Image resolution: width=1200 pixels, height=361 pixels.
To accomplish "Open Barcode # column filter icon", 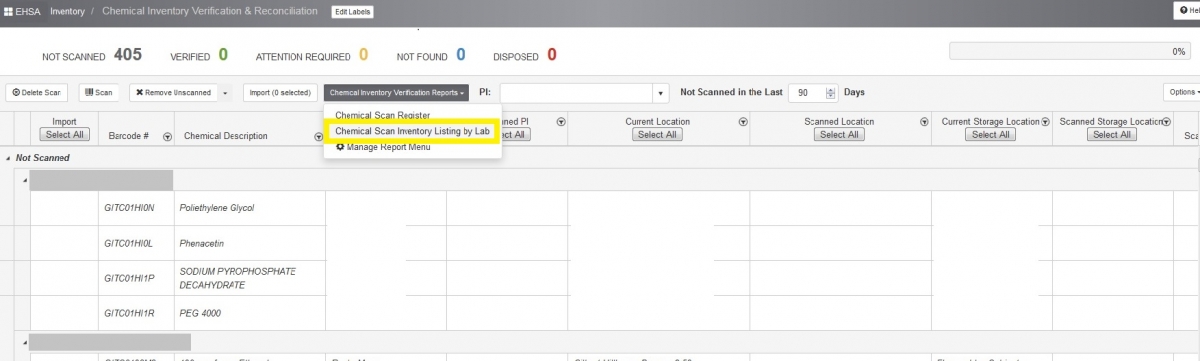I will pyautogui.click(x=167, y=137).
